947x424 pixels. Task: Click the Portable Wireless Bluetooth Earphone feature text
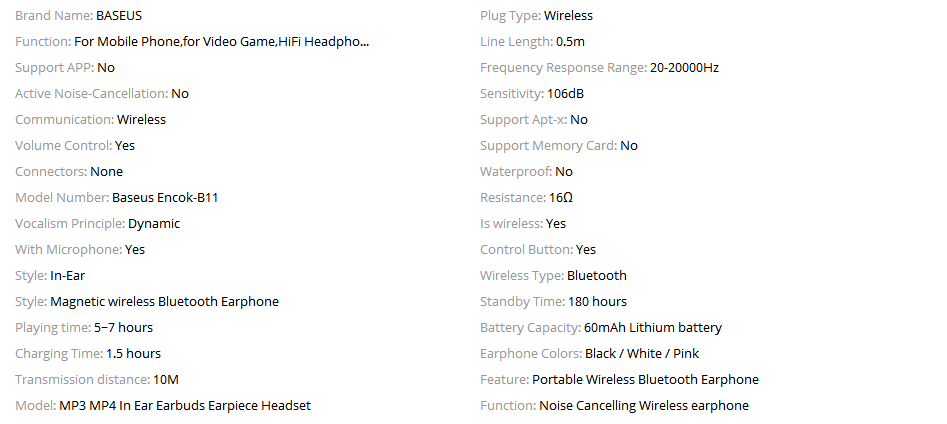[x=645, y=380]
